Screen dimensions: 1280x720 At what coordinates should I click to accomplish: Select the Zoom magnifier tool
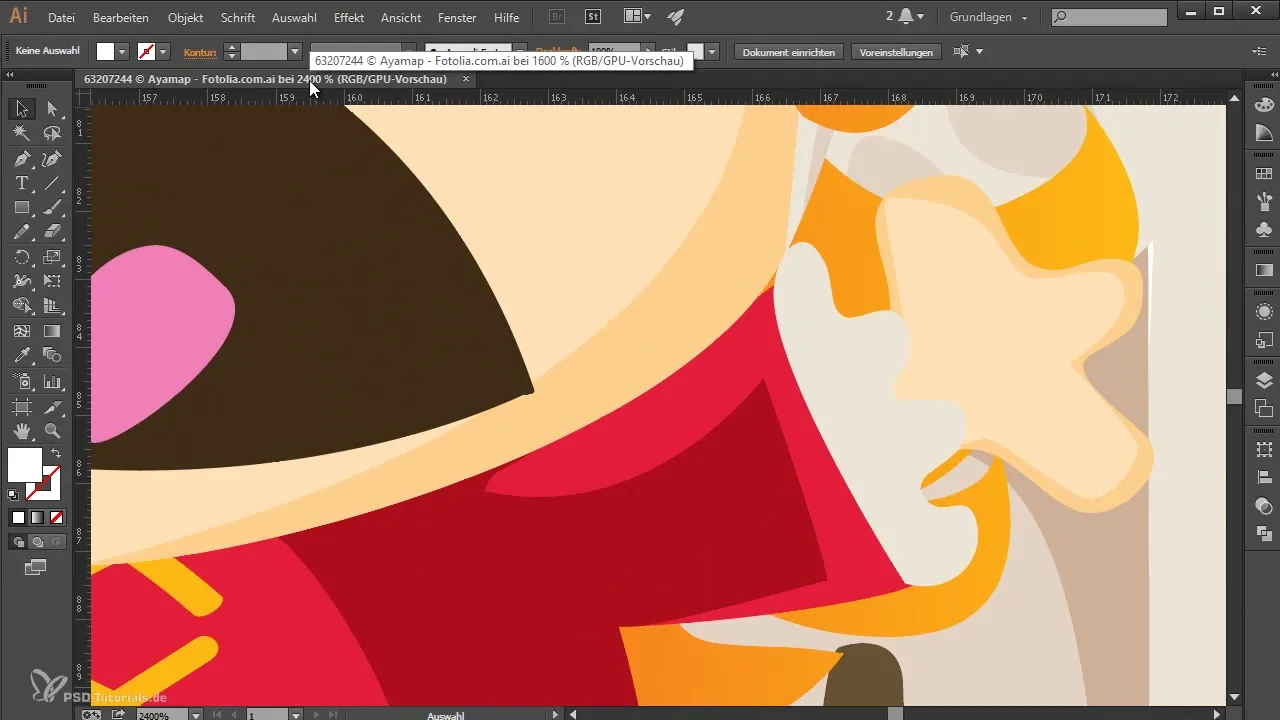coord(52,431)
